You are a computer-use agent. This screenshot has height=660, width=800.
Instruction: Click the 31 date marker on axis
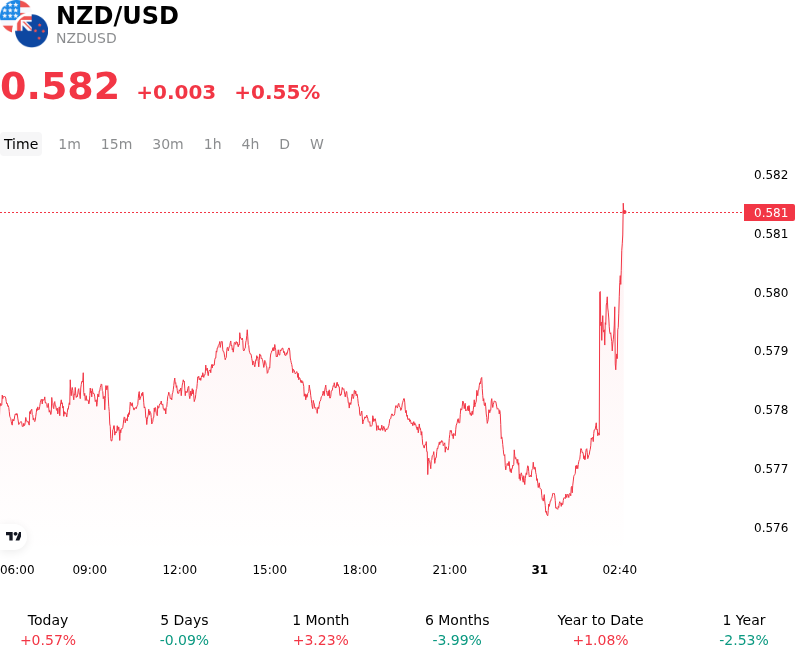(x=539, y=570)
